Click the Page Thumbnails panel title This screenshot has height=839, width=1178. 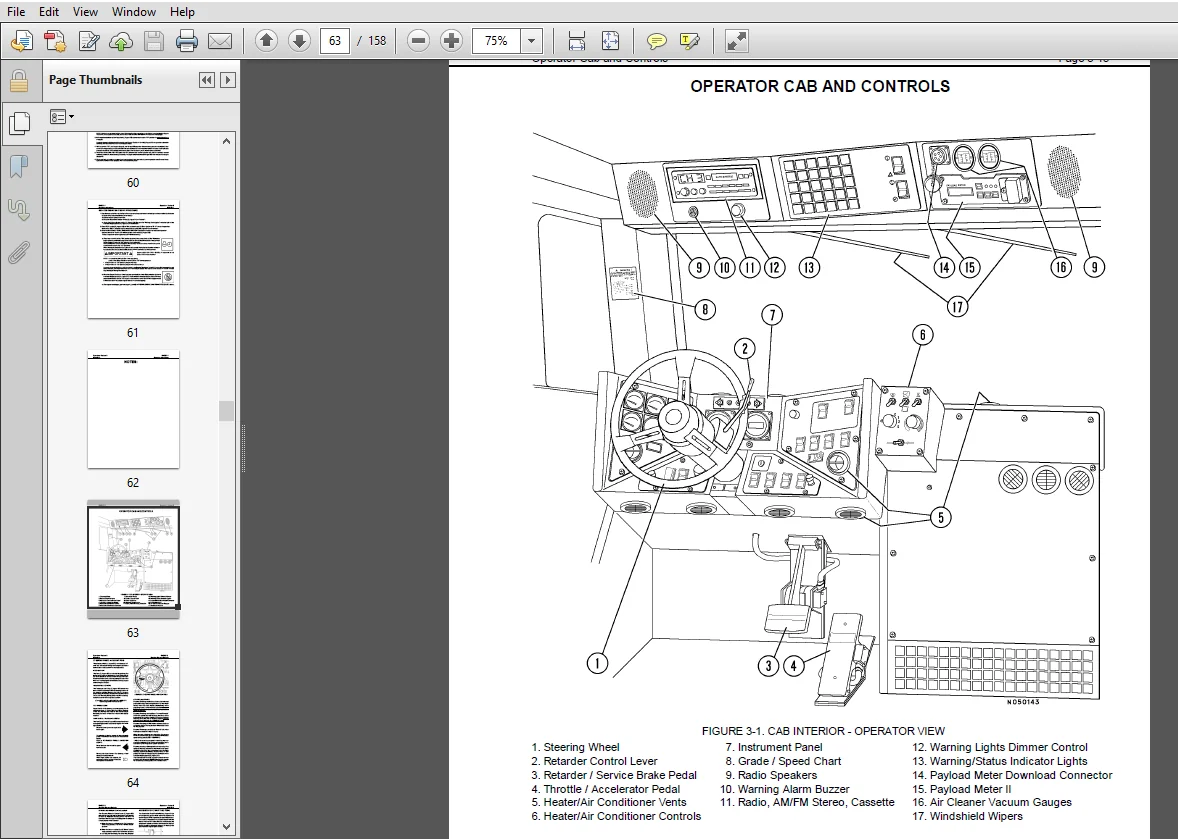click(x=95, y=80)
